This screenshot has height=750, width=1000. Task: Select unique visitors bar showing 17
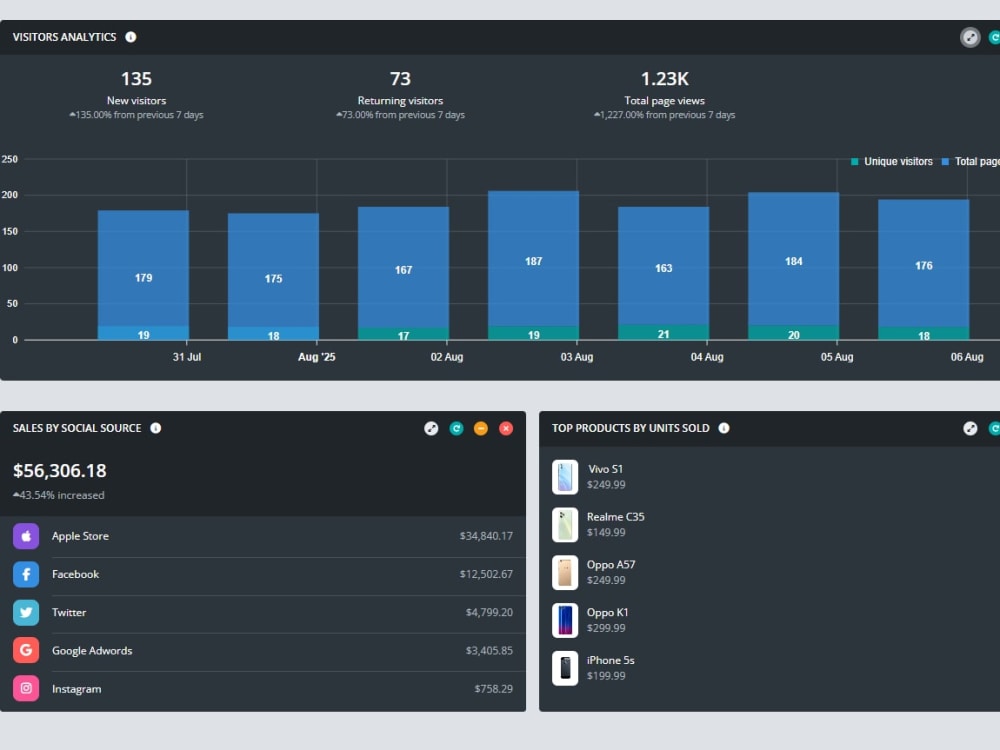[404, 334]
